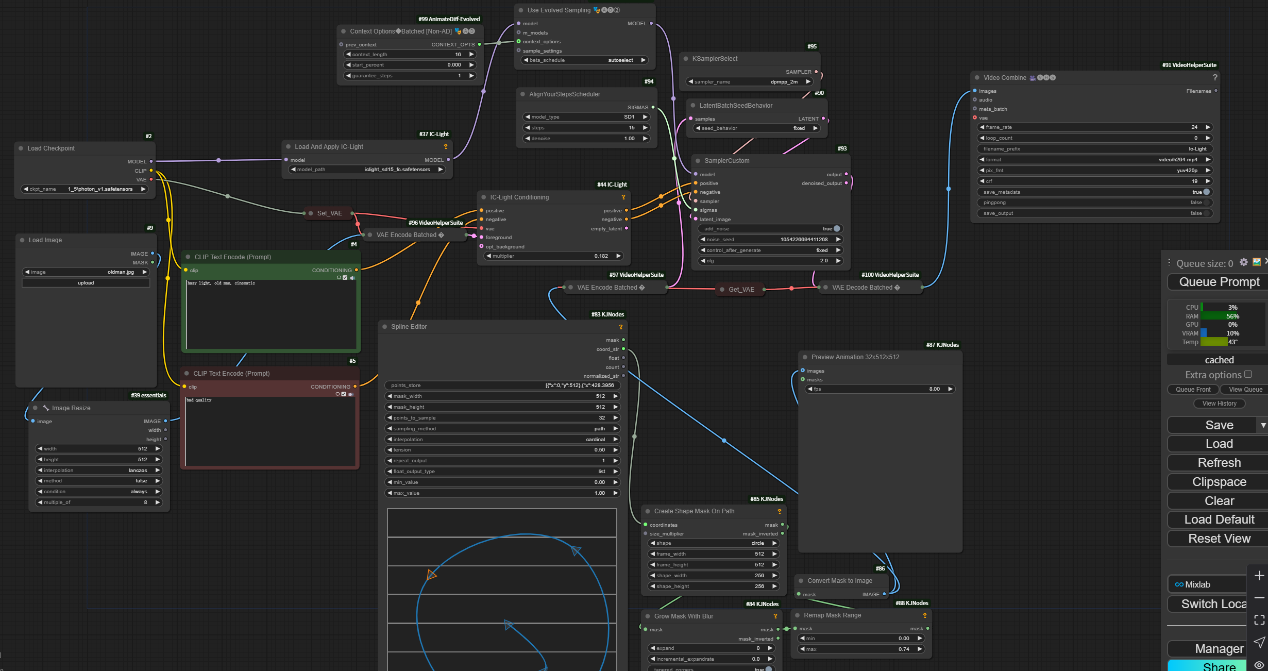Click the fit view frame icon
Screen dimensions: 1268x671
point(1258,620)
